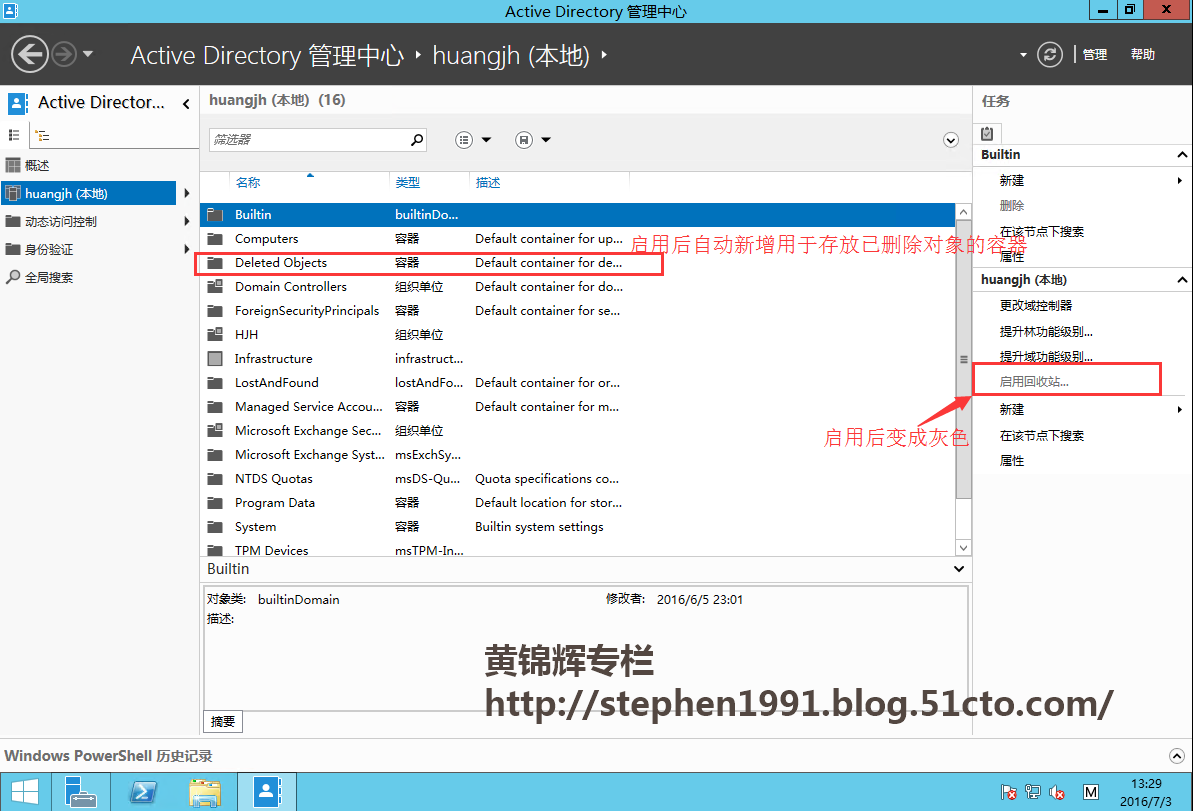Viewport: 1193px width, 811px height.
Task: Click list scrollbar up arrow
Action: point(963,212)
